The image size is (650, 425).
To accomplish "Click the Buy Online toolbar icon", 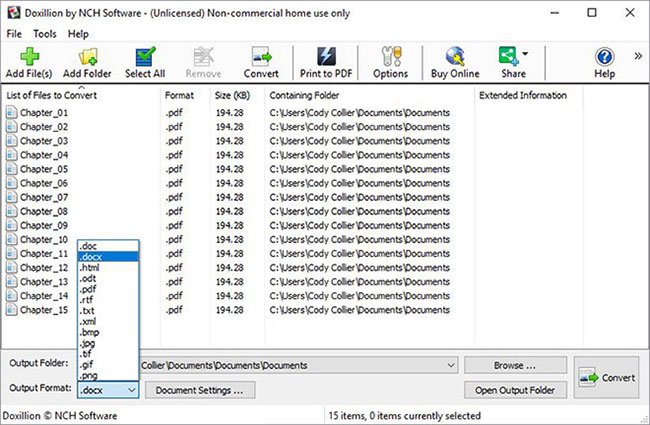I will (455, 56).
